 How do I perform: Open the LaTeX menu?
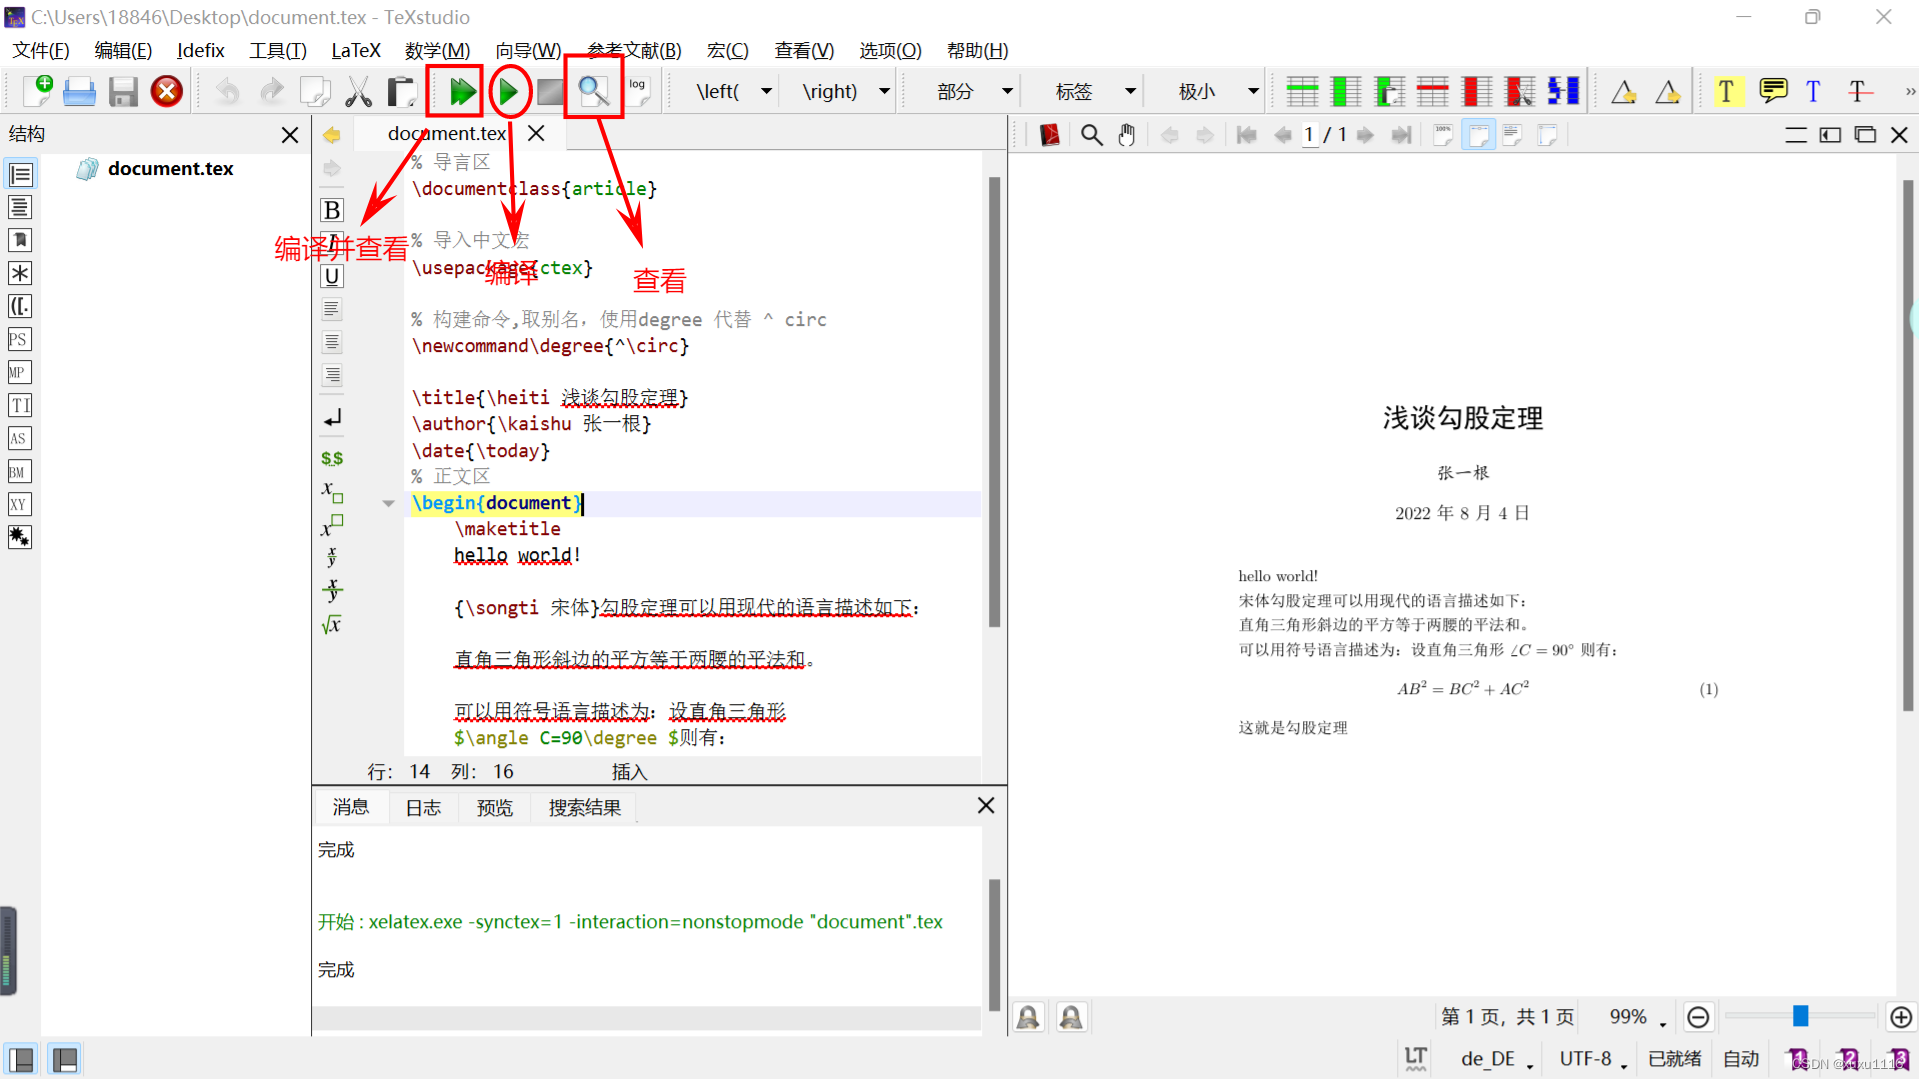coord(356,50)
